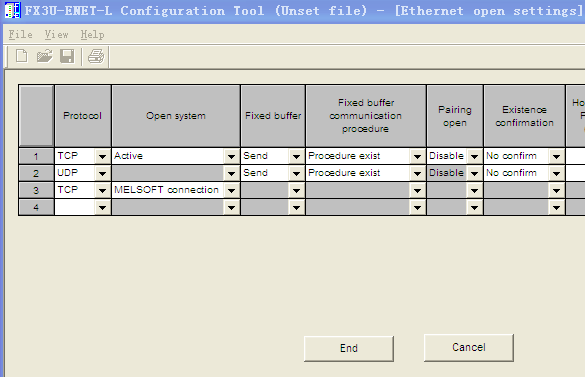This screenshot has height=377, width=585.
Task: Click the Print toolbar icon
Action: tap(96, 56)
